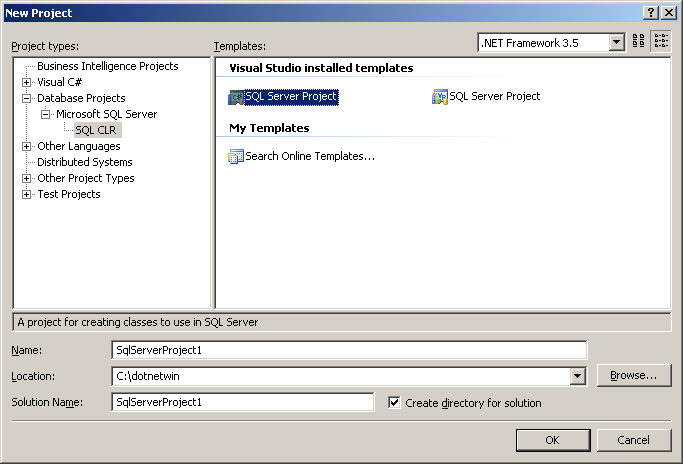Click the Create directory for solution label
Screen dimensions: 683x464
(473, 403)
